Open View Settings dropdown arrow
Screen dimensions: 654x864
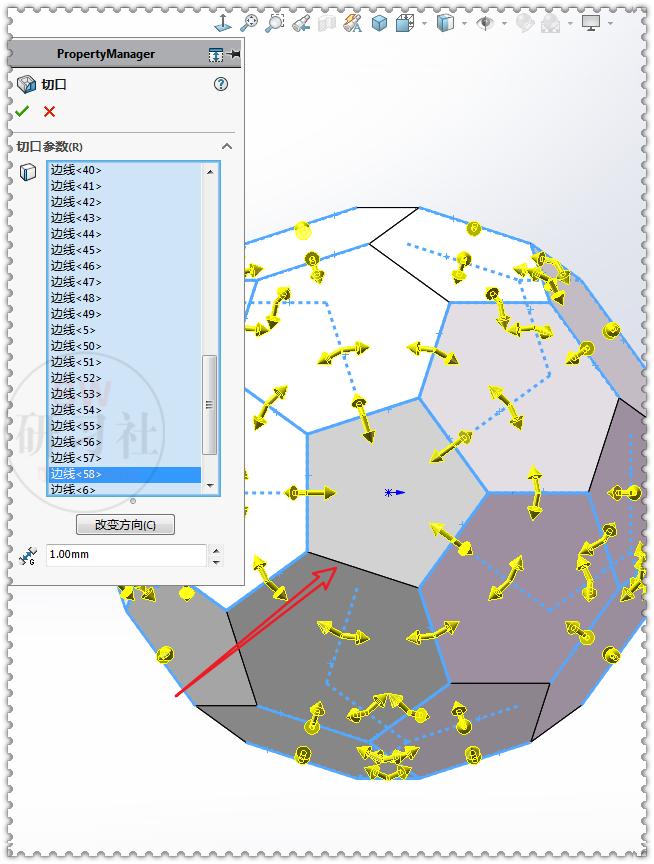(610, 24)
